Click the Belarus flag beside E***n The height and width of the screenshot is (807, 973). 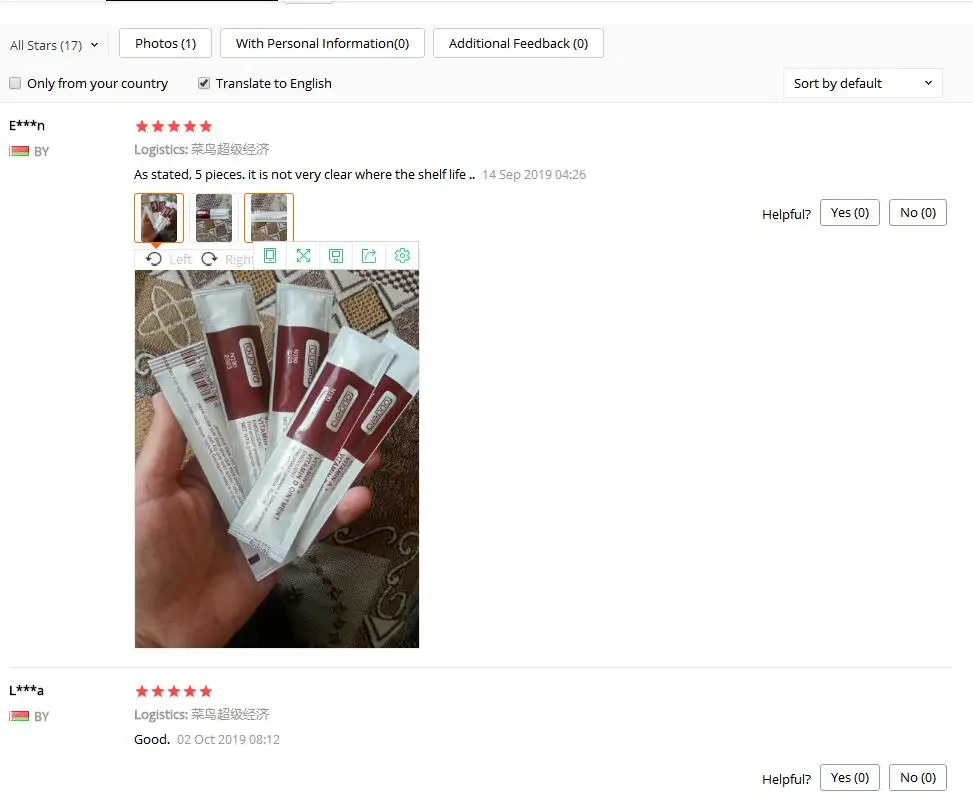(19, 151)
